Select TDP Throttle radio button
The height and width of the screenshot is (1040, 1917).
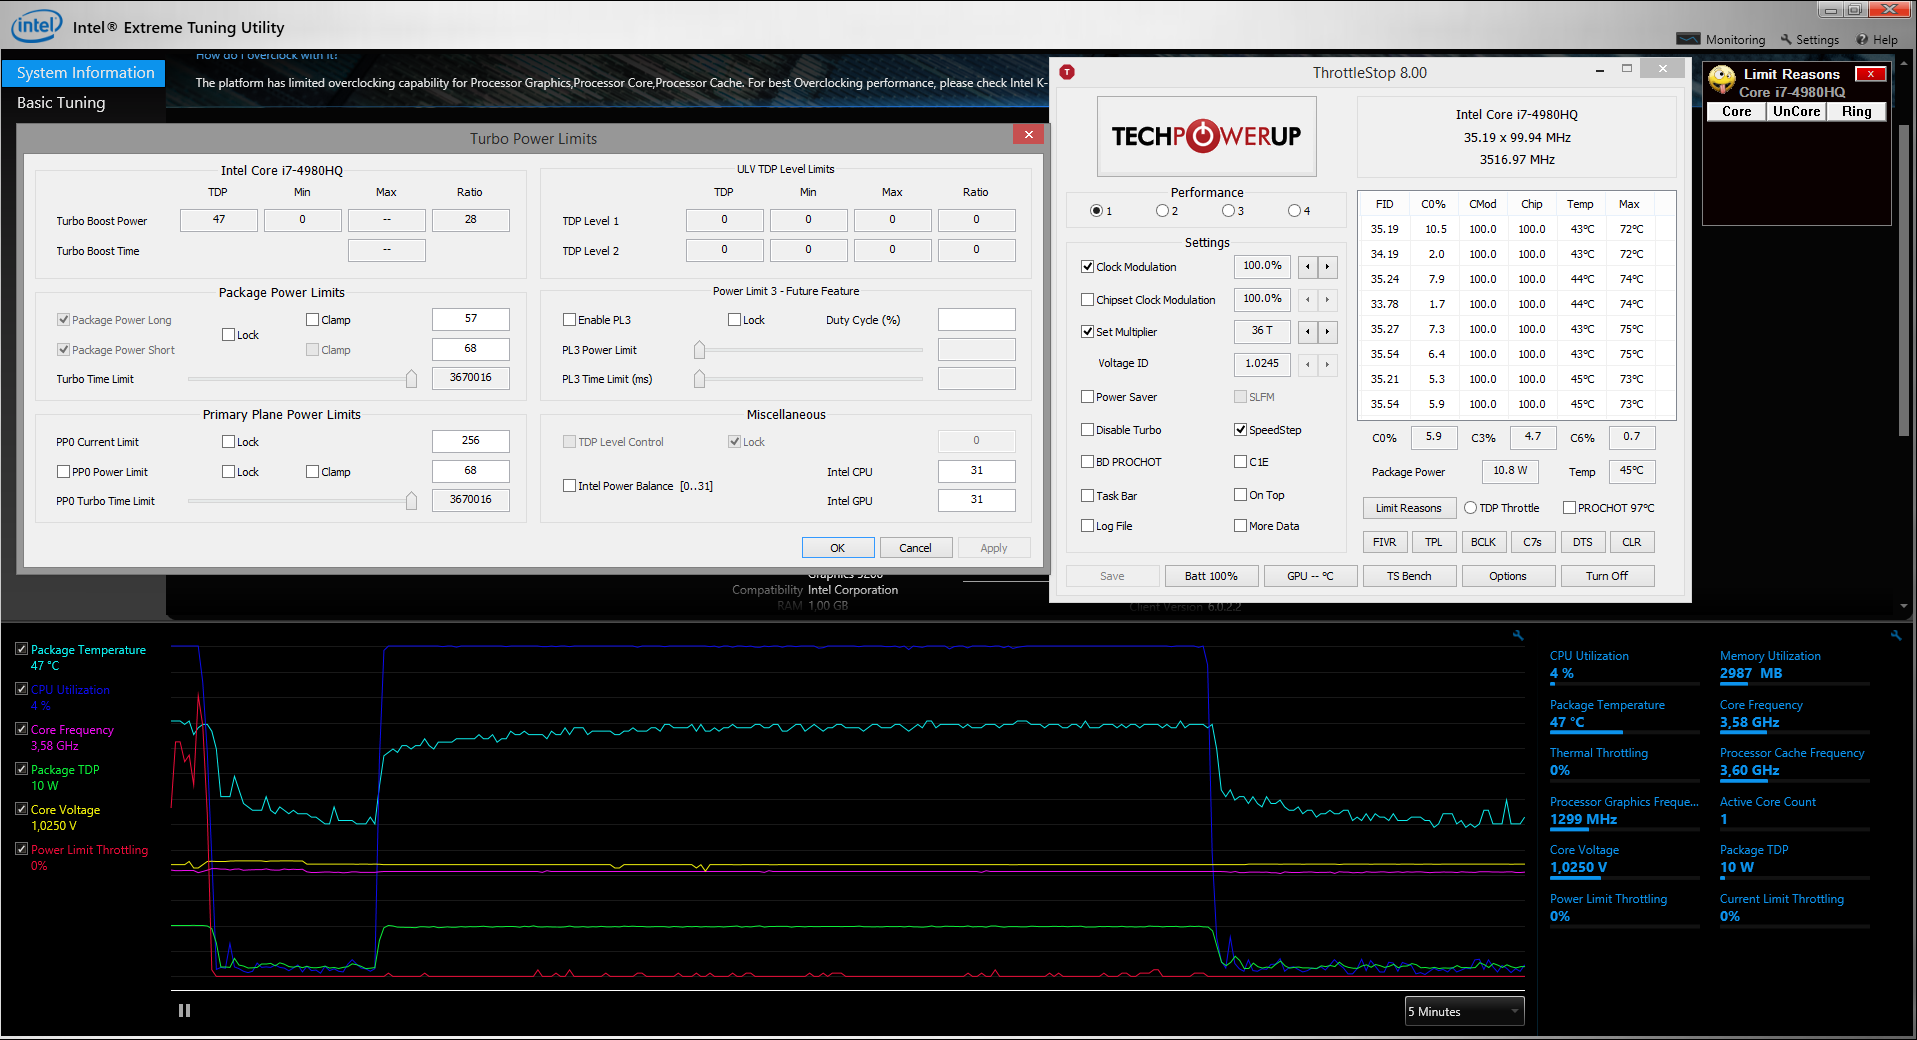(x=1470, y=508)
